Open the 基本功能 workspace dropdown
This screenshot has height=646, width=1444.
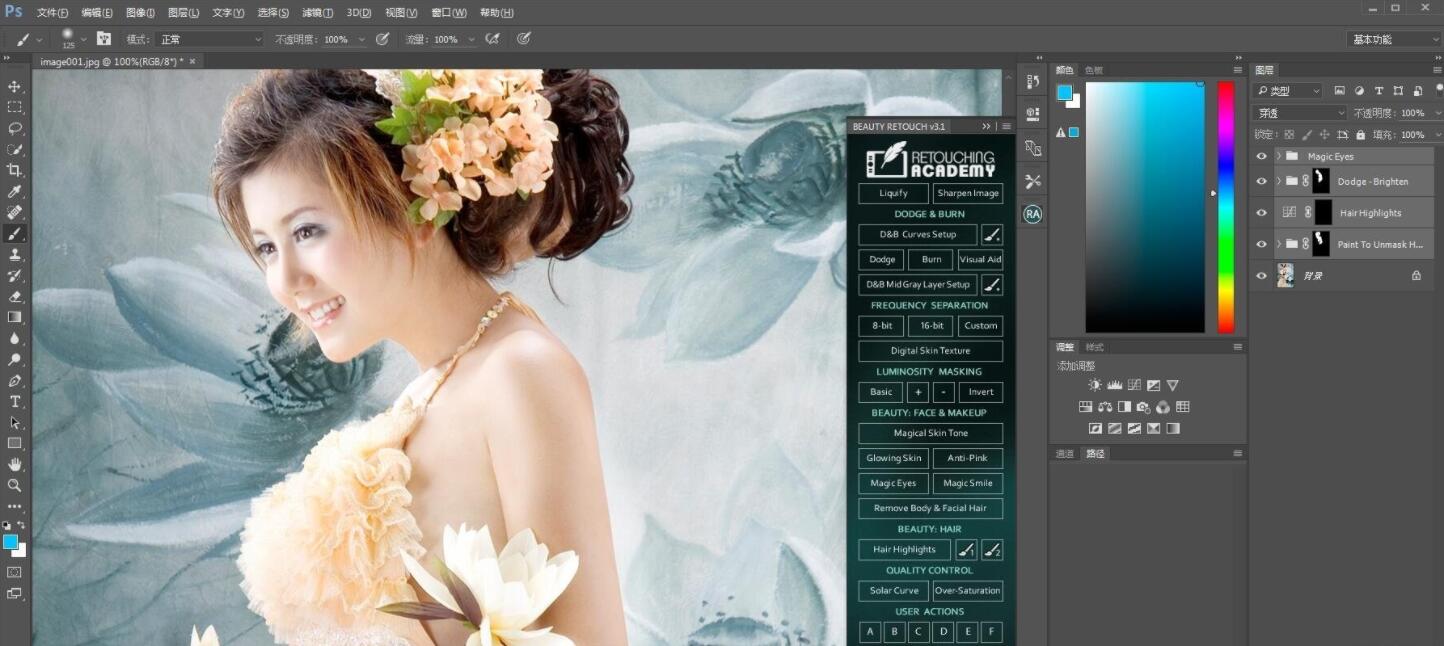(1394, 39)
